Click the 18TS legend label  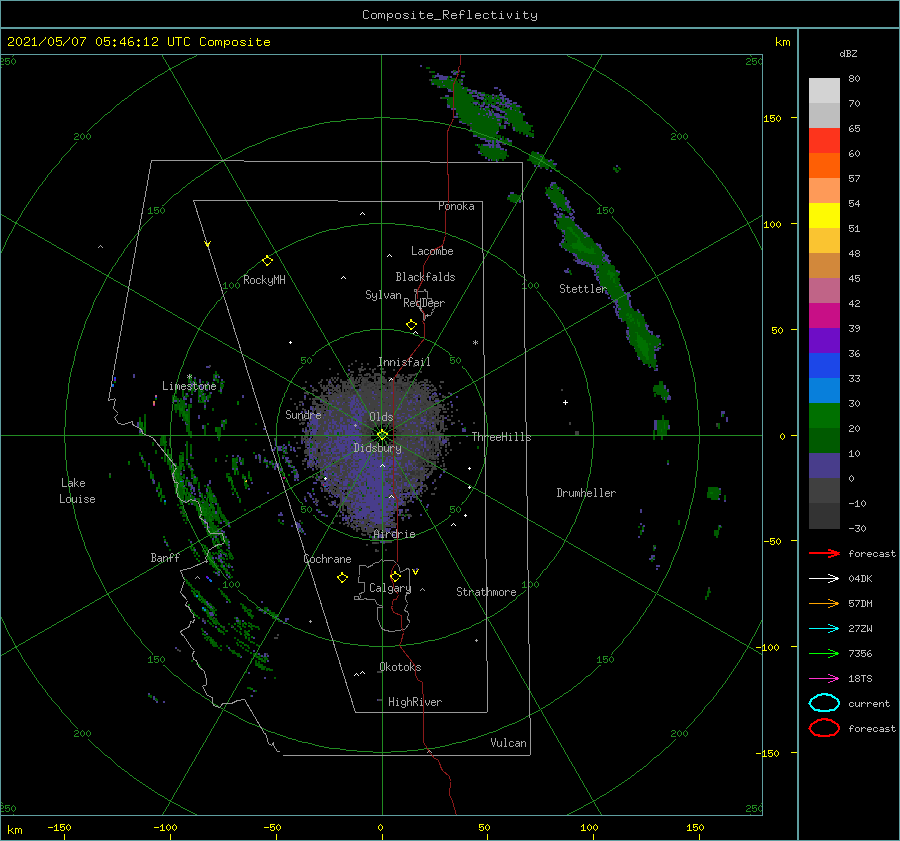coord(860,679)
